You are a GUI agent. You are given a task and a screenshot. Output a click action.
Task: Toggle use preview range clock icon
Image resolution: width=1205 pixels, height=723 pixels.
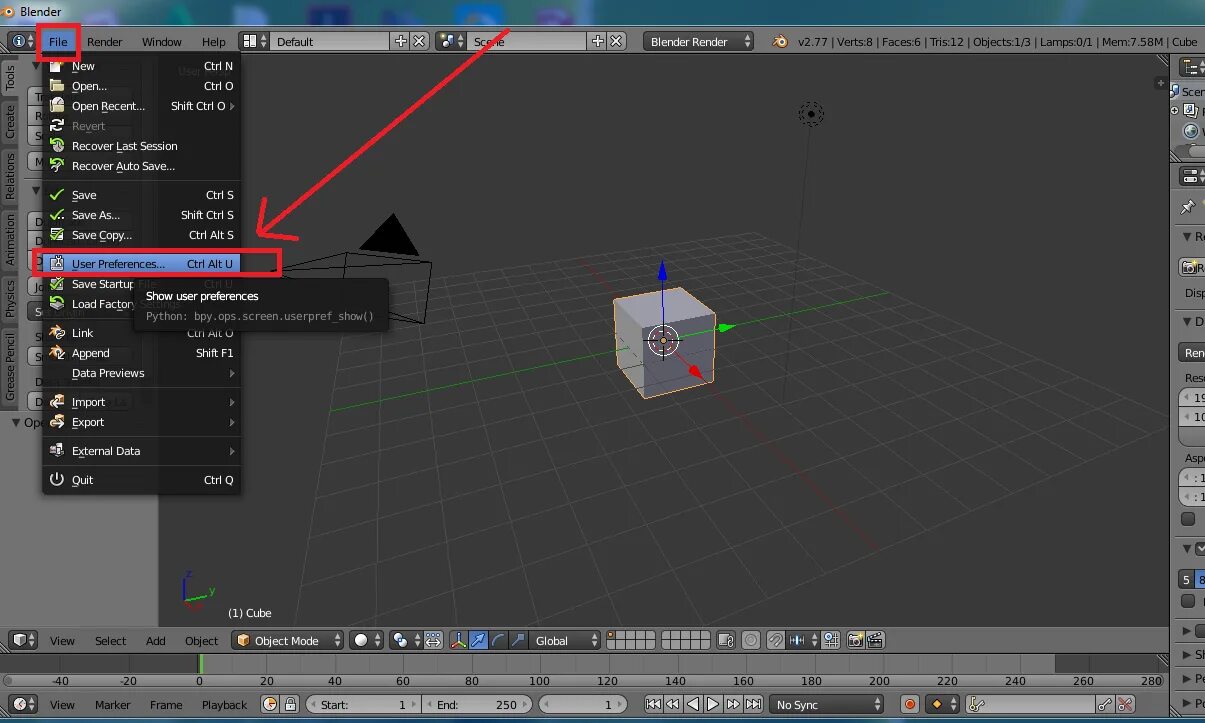click(270, 705)
